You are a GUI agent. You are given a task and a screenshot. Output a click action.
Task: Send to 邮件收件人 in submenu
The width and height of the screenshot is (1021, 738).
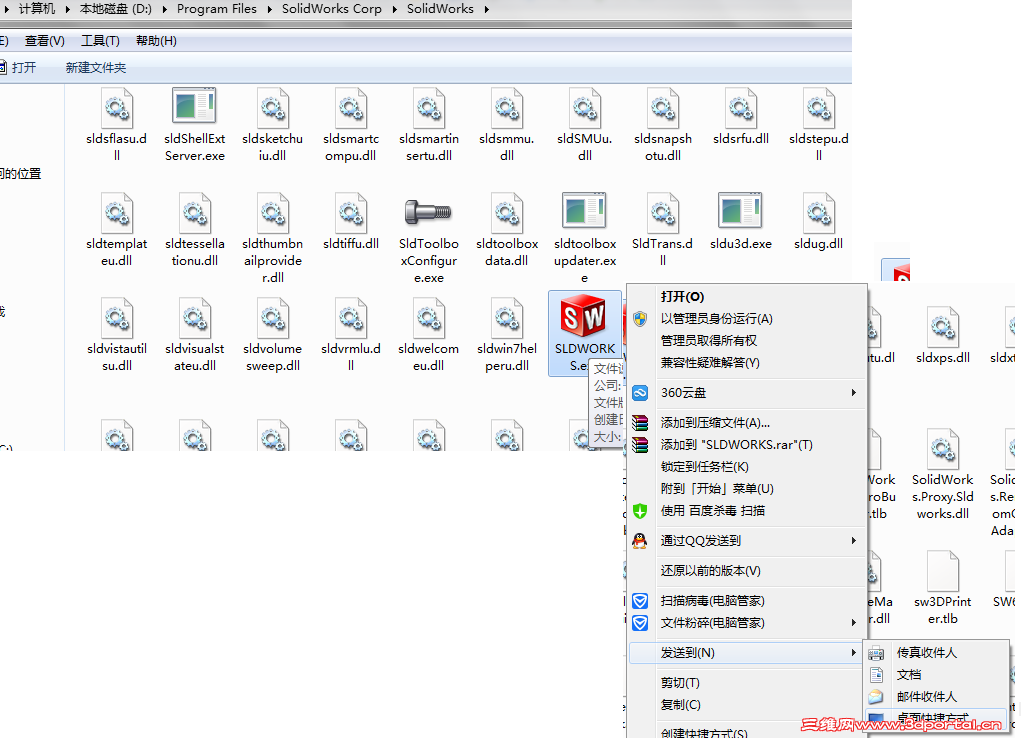pos(936,697)
